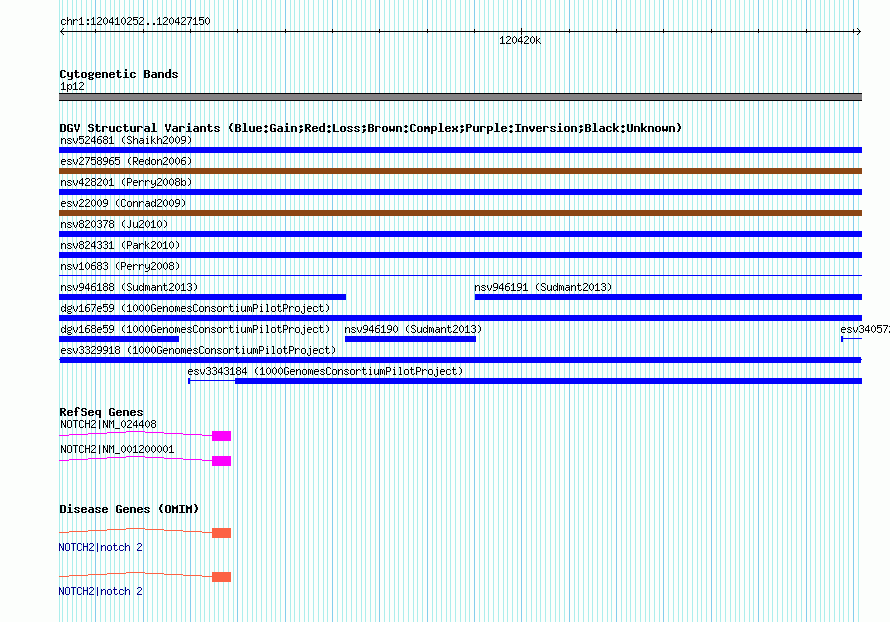Viewport: 890px width, 622px height.
Task: Click the second orange OMIM exon block
Action: pyautogui.click(x=221, y=577)
